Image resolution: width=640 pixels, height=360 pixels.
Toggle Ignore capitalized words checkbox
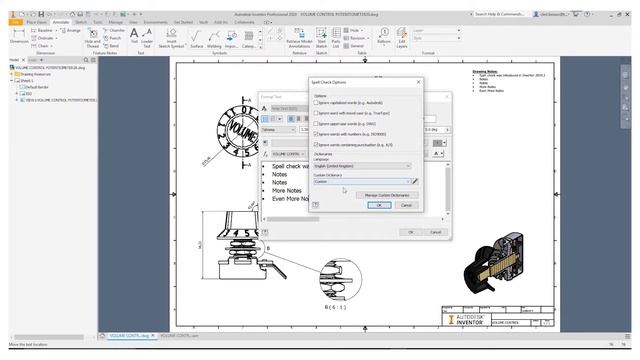tap(316, 103)
